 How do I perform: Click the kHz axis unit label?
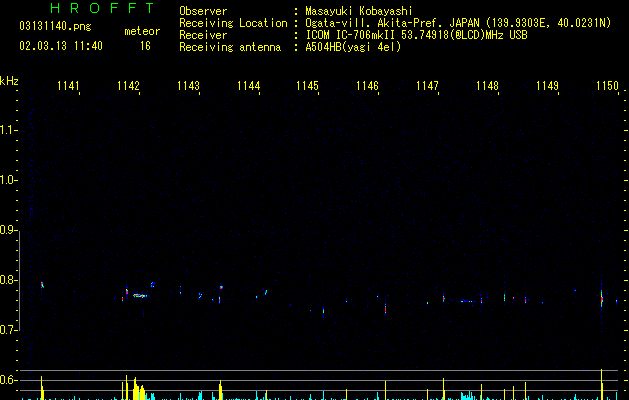(x=9, y=81)
